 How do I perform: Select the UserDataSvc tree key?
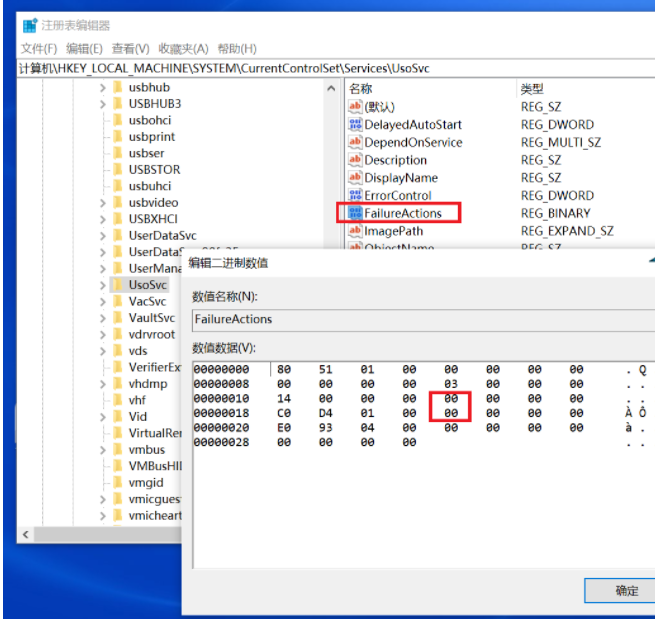[162, 236]
